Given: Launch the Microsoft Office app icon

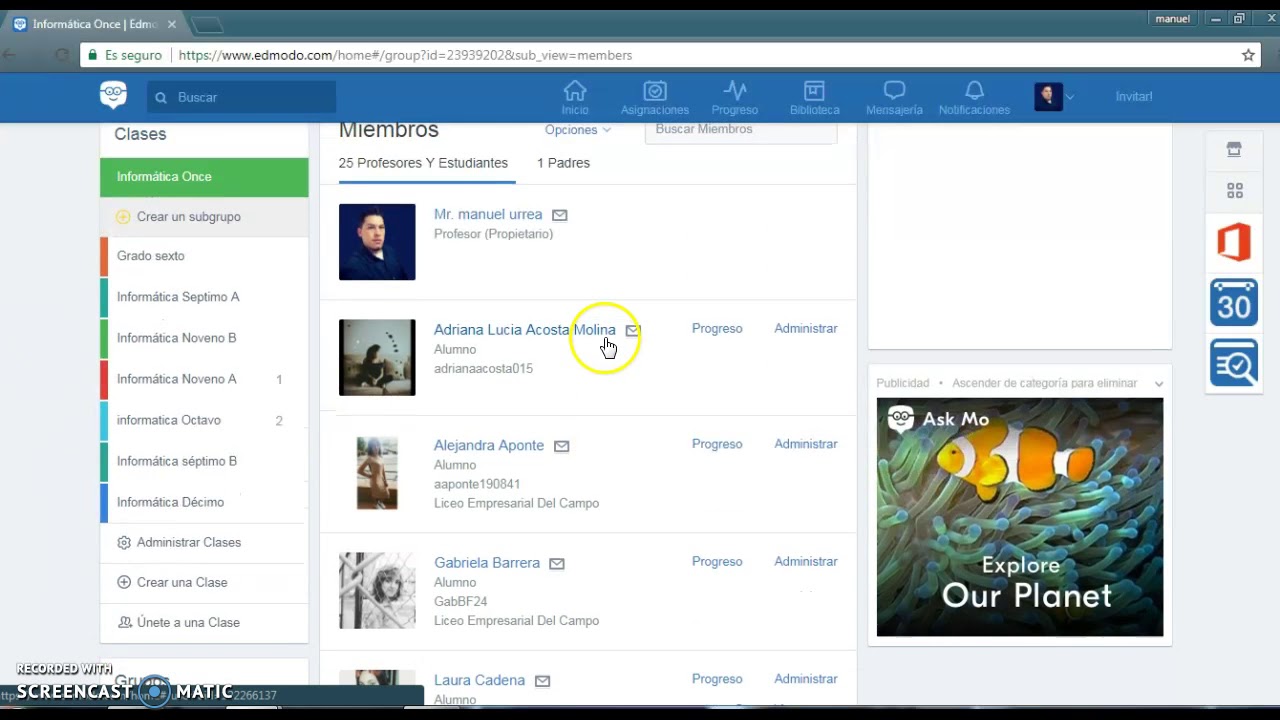Looking at the screenshot, I should (1233, 242).
